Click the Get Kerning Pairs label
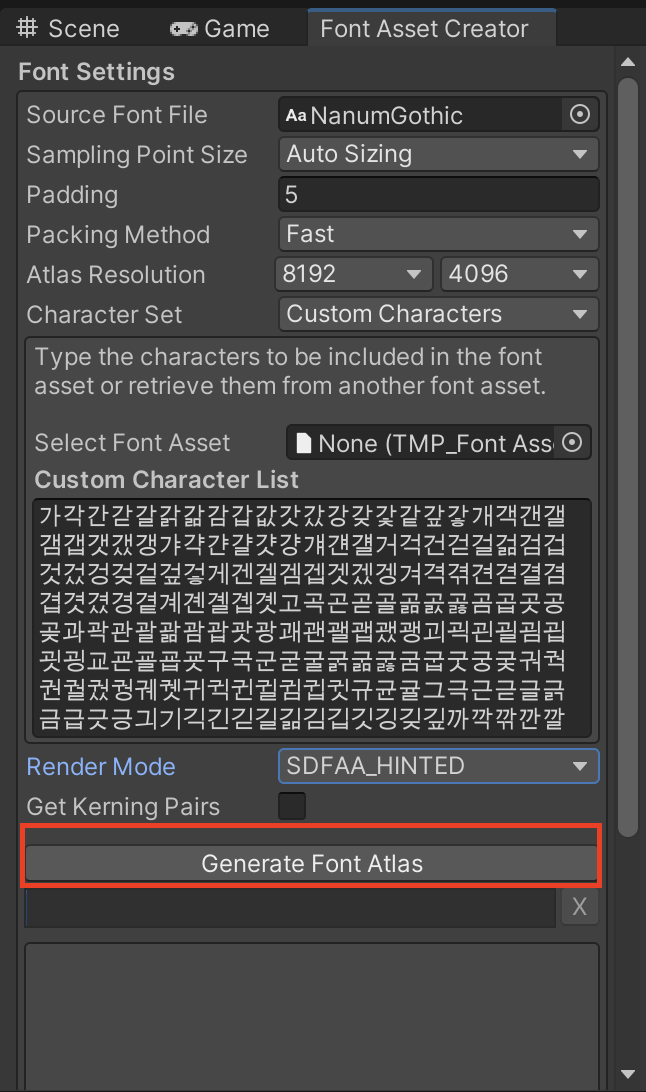Viewport: 646px width, 1092px height. 123,806
